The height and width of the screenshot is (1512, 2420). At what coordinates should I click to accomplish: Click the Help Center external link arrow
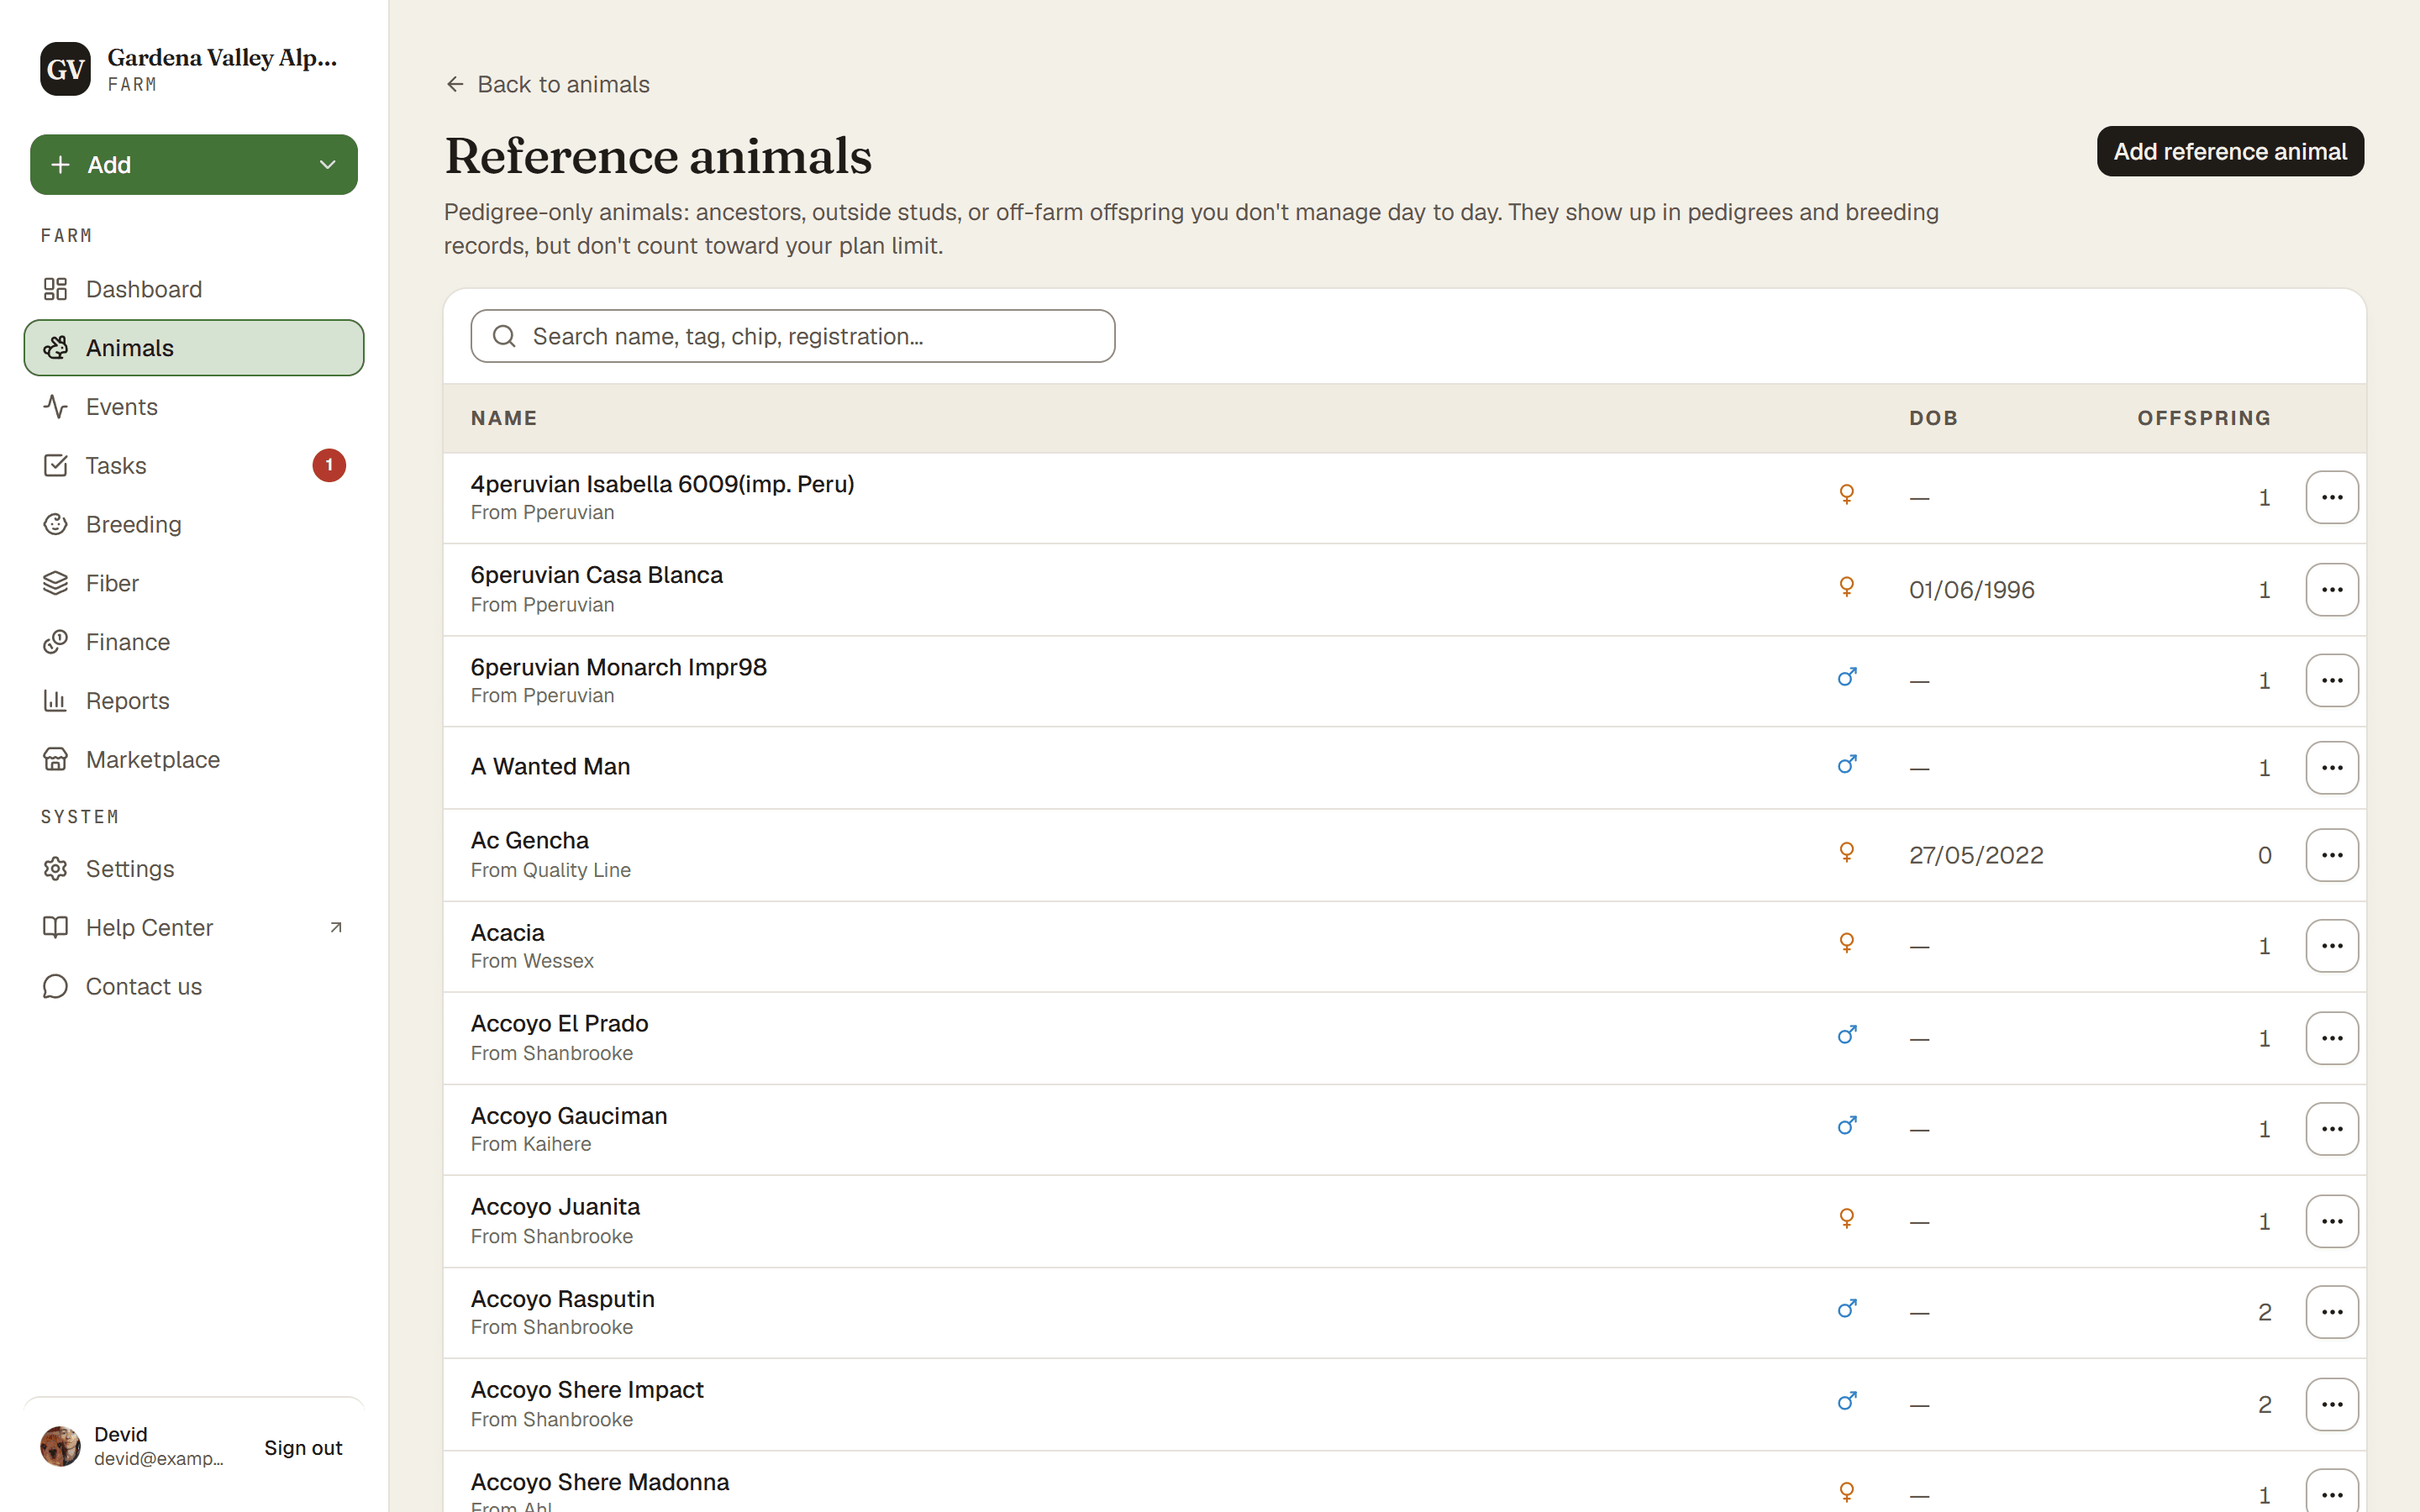coord(336,928)
